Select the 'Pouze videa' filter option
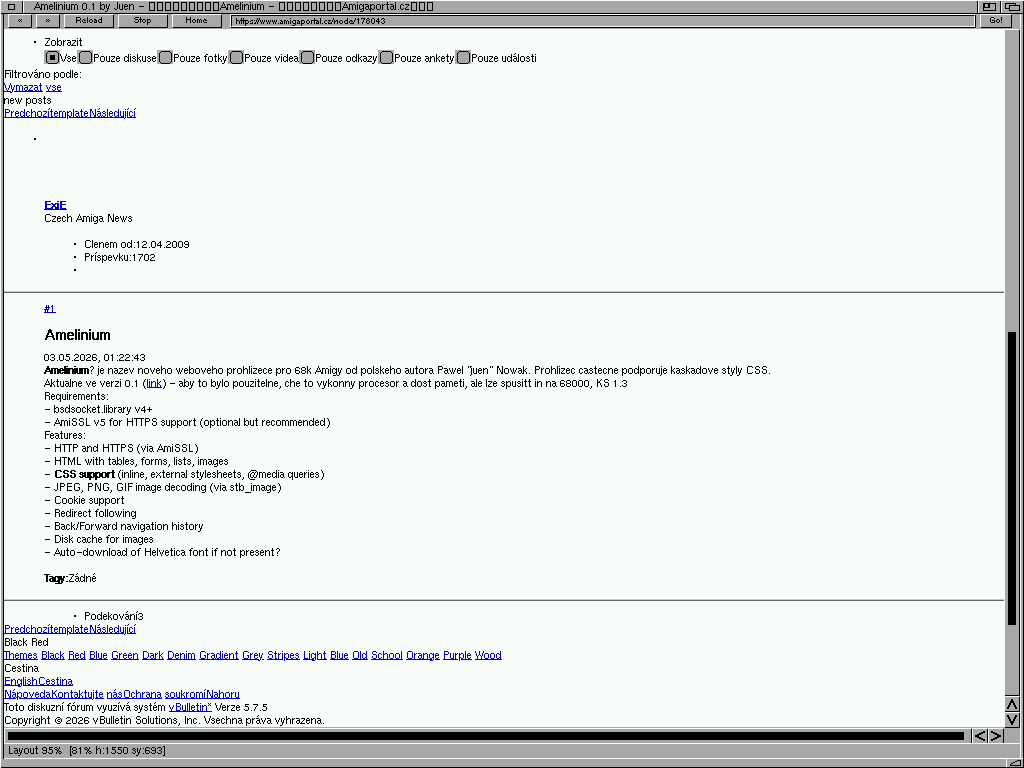Viewport: 1024px width, 768px height. (236, 57)
